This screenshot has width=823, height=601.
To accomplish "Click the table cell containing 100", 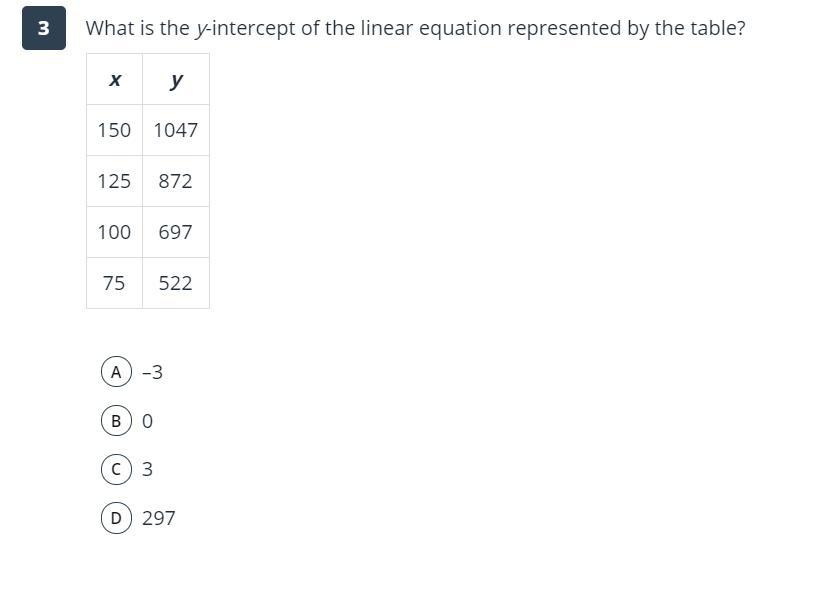I will pos(114,232).
